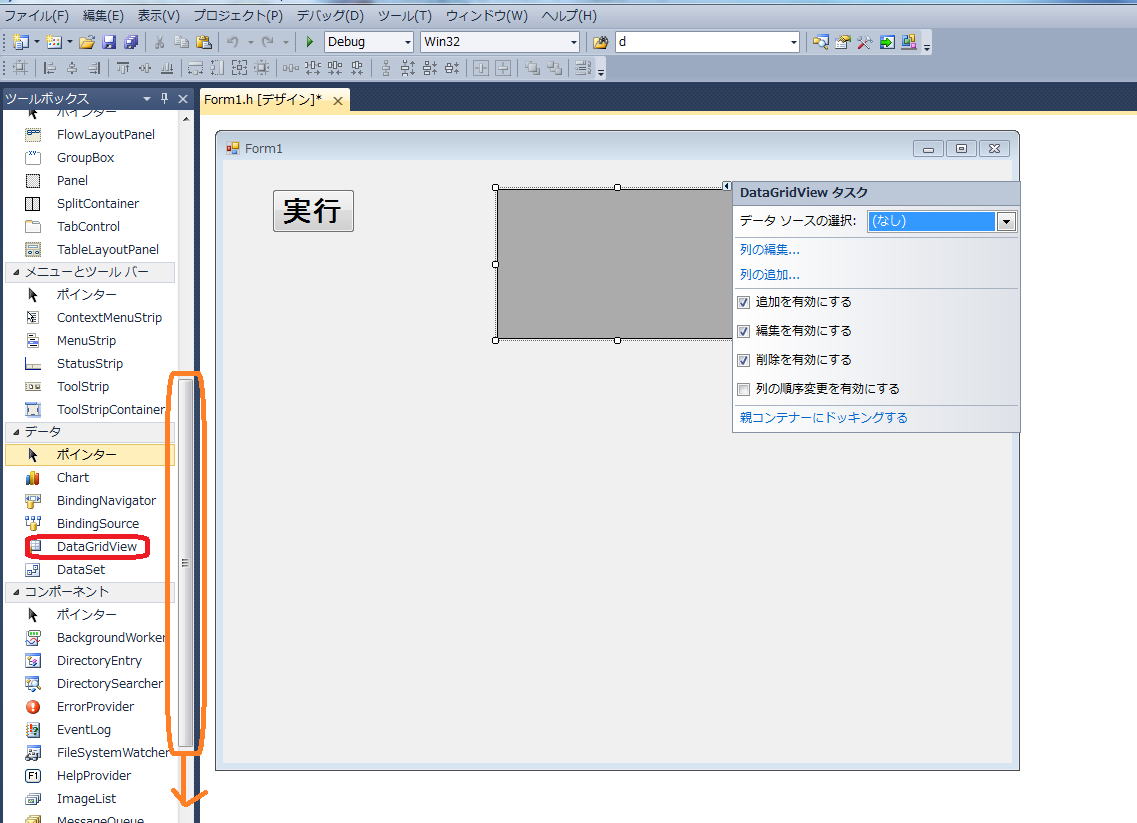Select TableLayoutPanel from the toolbox
The height and width of the screenshot is (823, 1137).
pos(107,250)
